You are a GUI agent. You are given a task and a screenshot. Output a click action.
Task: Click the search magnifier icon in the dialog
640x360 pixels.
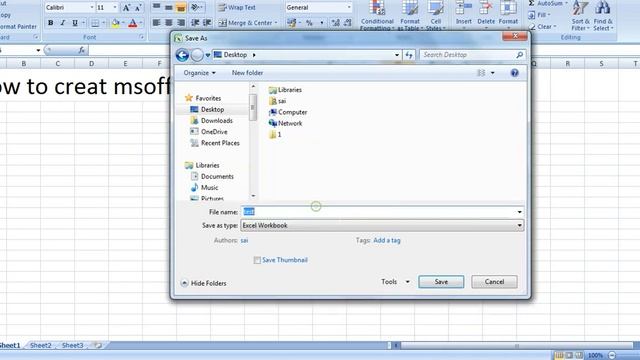tap(519, 55)
